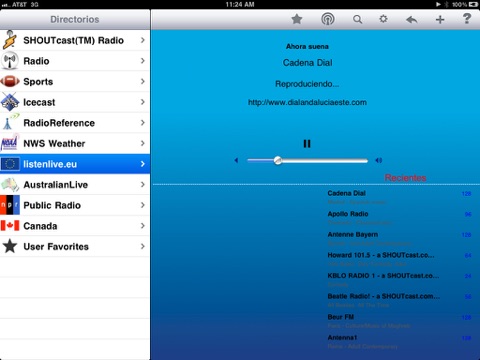480x360 pixels.
Task: Expand Radio row chevron
Action: click(143, 61)
